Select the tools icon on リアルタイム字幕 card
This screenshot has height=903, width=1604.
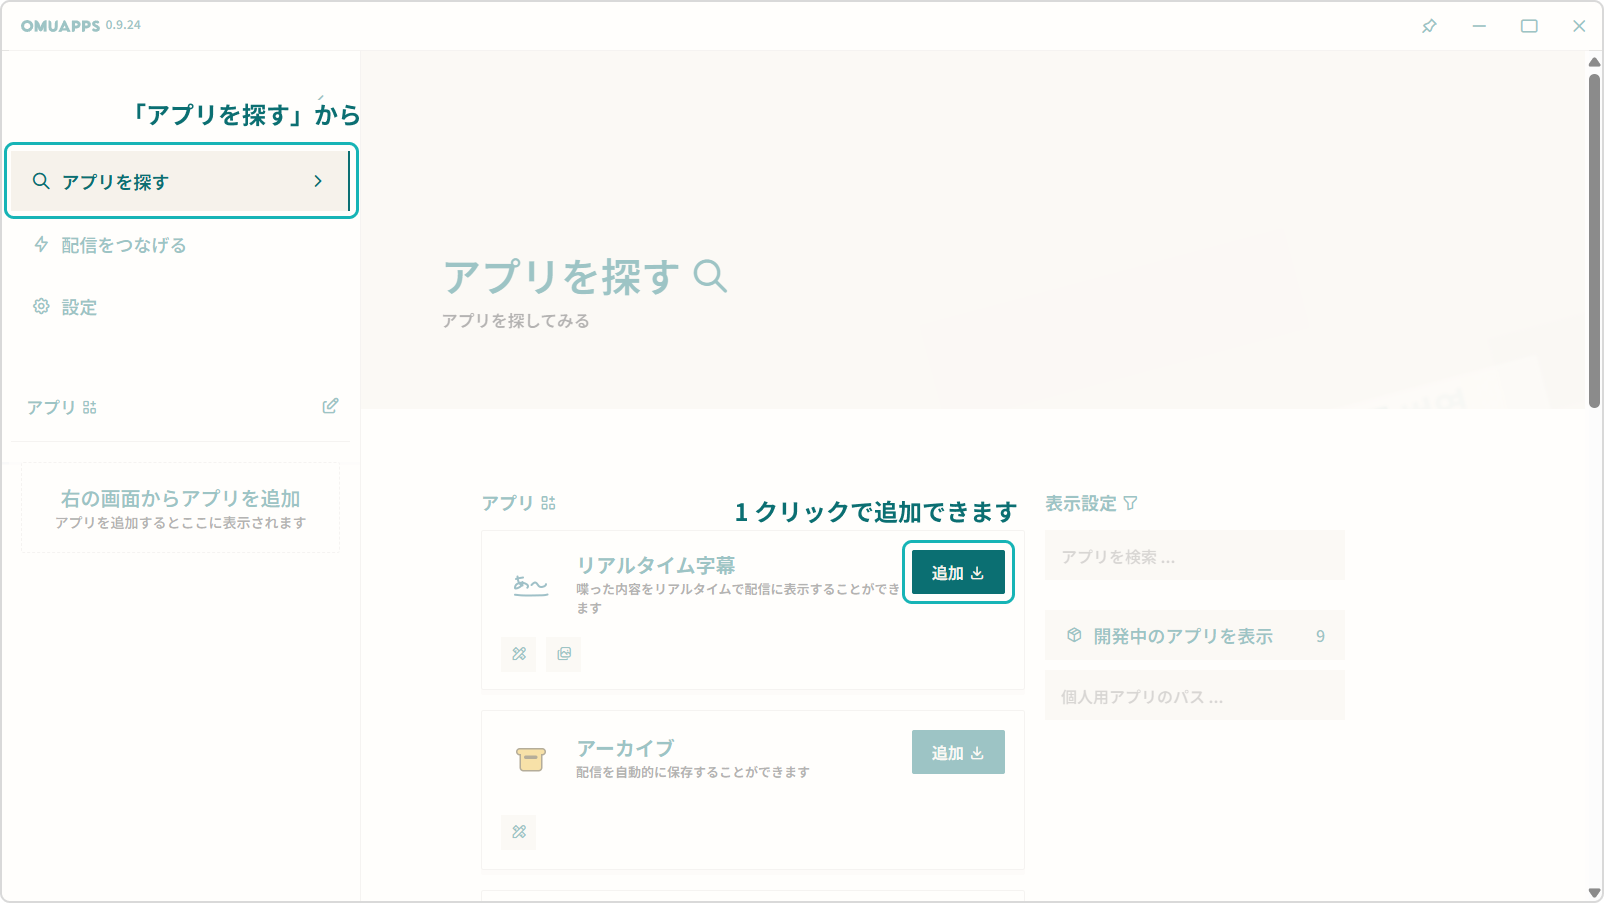point(518,655)
